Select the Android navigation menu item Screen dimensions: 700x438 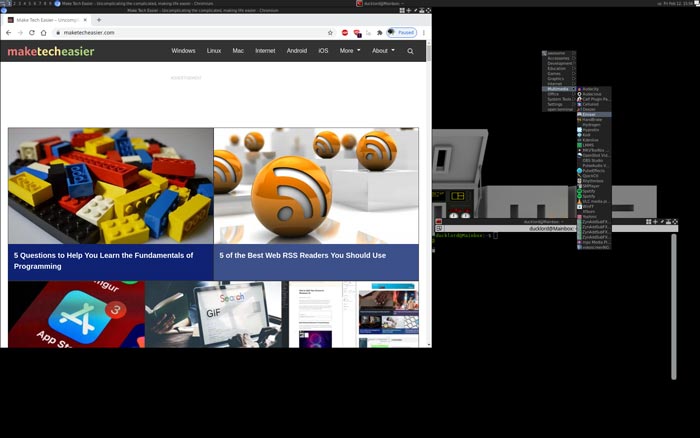point(296,51)
